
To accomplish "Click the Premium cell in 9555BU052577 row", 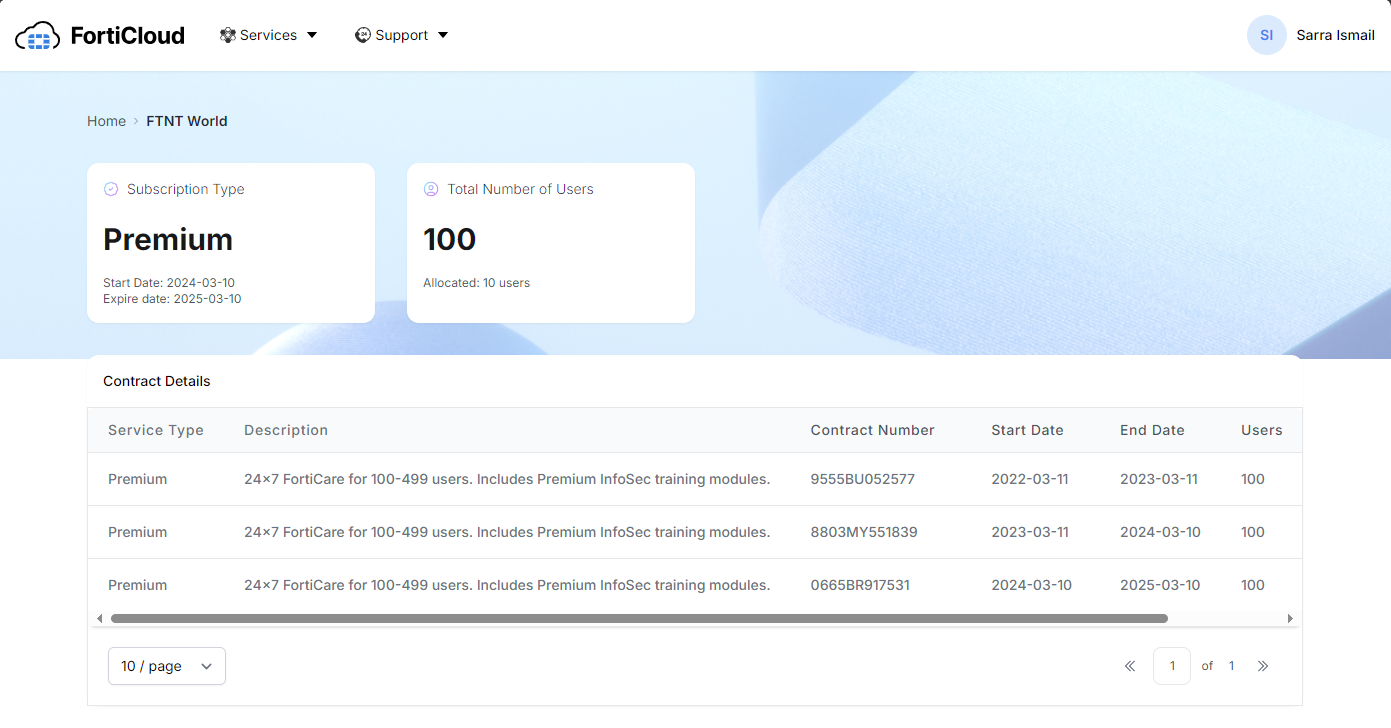I will click(137, 479).
